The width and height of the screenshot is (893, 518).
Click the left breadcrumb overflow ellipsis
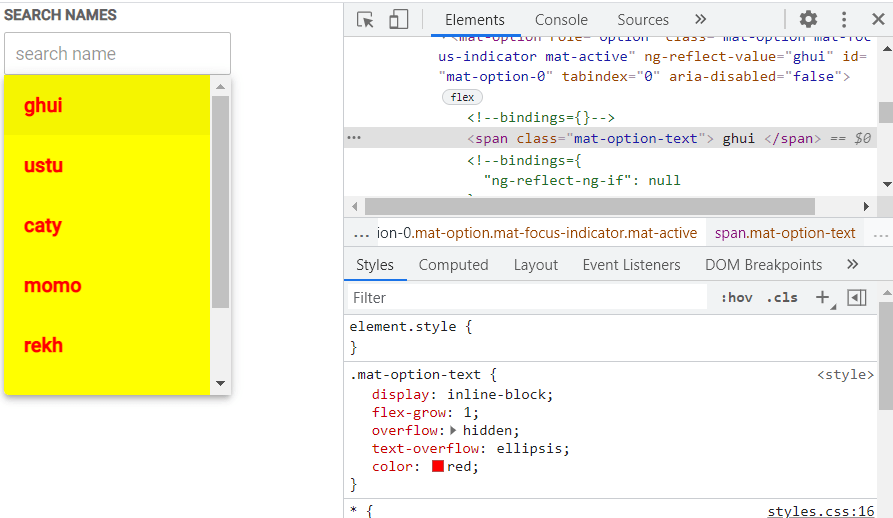(x=361, y=234)
